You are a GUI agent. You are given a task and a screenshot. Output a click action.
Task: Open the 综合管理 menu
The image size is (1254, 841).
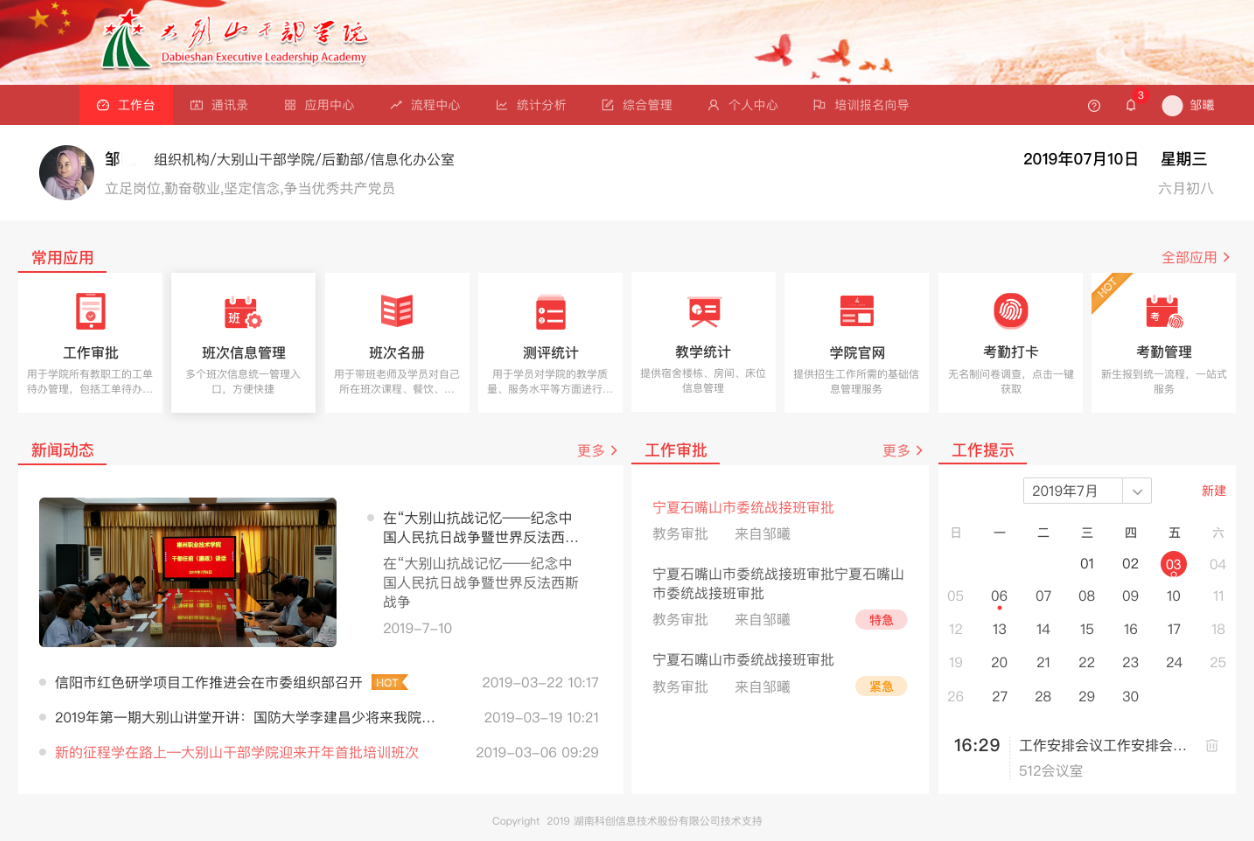(x=637, y=105)
